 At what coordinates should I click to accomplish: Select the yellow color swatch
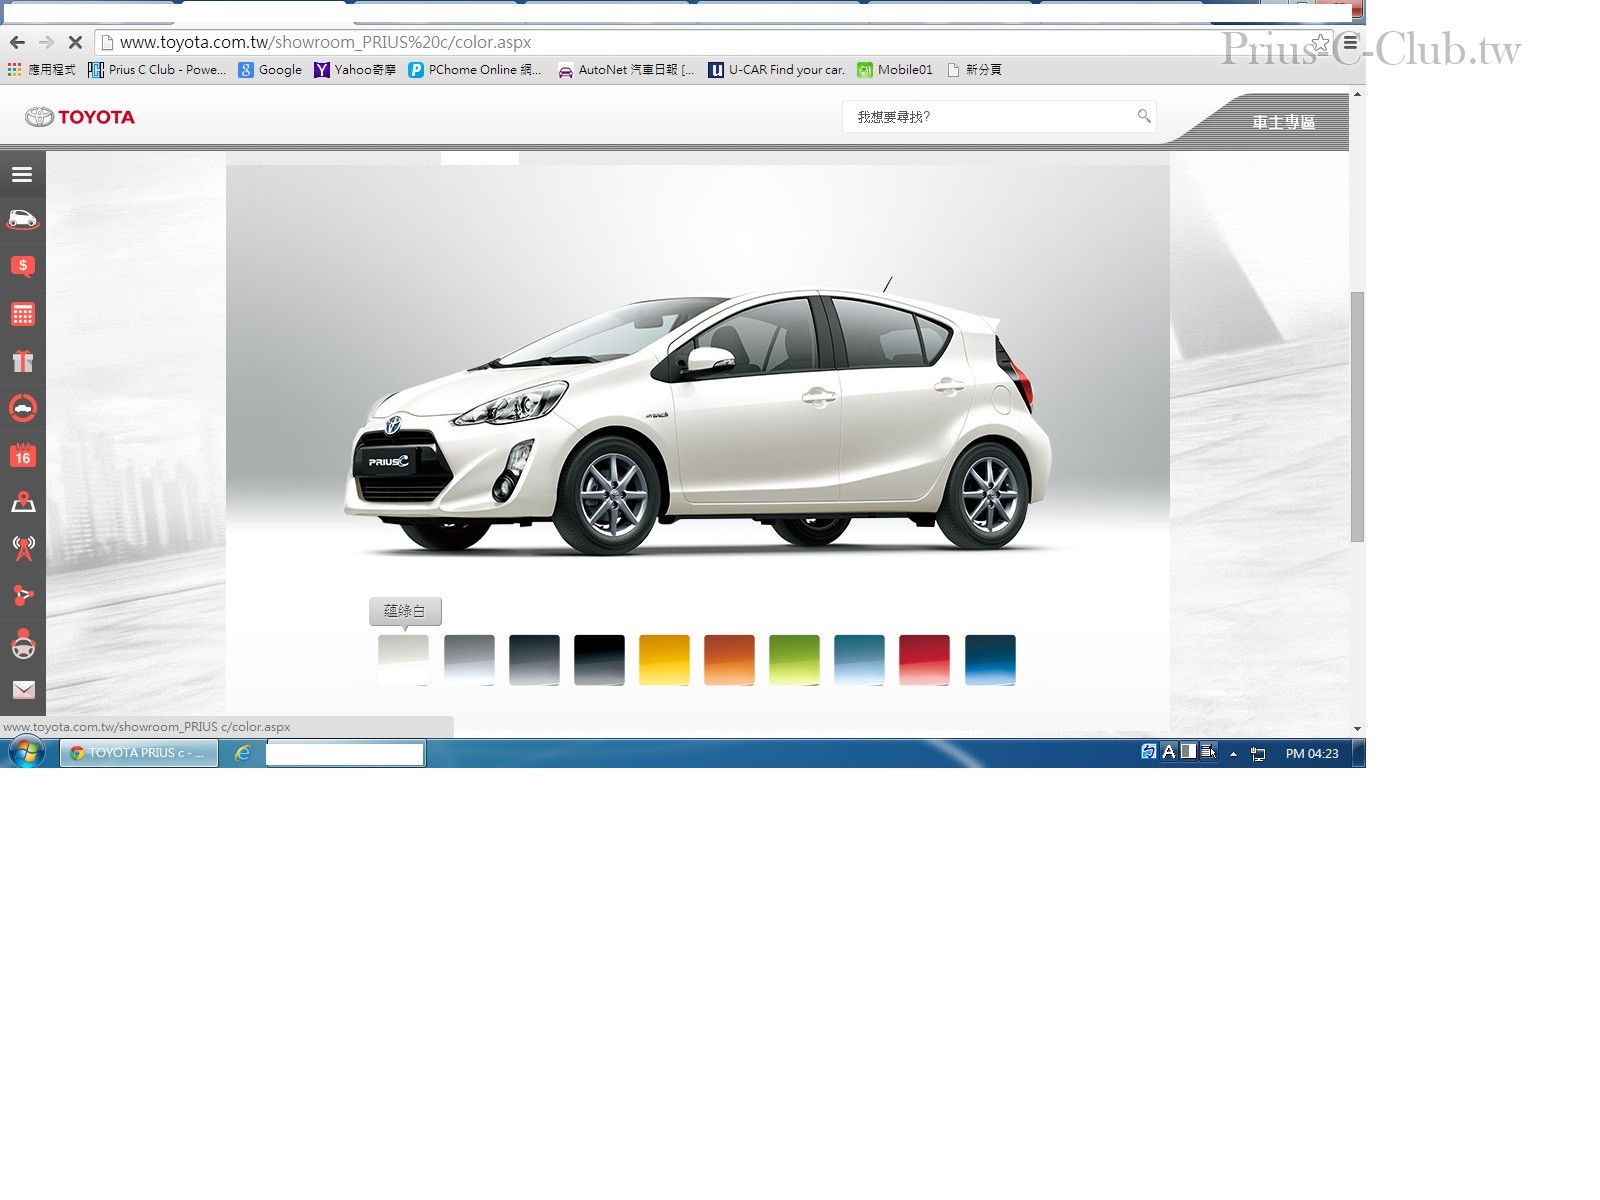(x=664, y=660)
